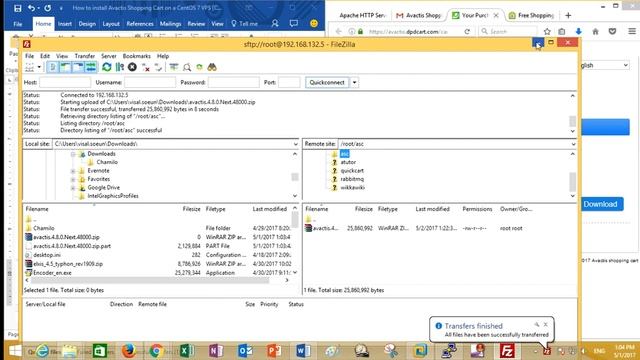
Task: Open FileZilla icon on the taskbar
Action: (x=507, y=351)
